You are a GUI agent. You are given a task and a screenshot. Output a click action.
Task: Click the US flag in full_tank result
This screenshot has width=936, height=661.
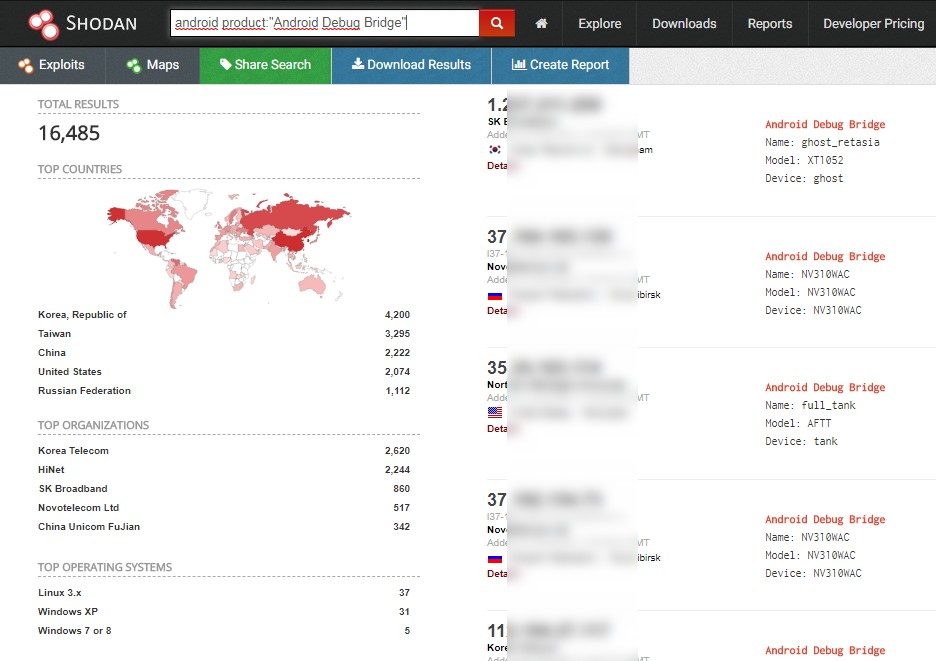495,412
